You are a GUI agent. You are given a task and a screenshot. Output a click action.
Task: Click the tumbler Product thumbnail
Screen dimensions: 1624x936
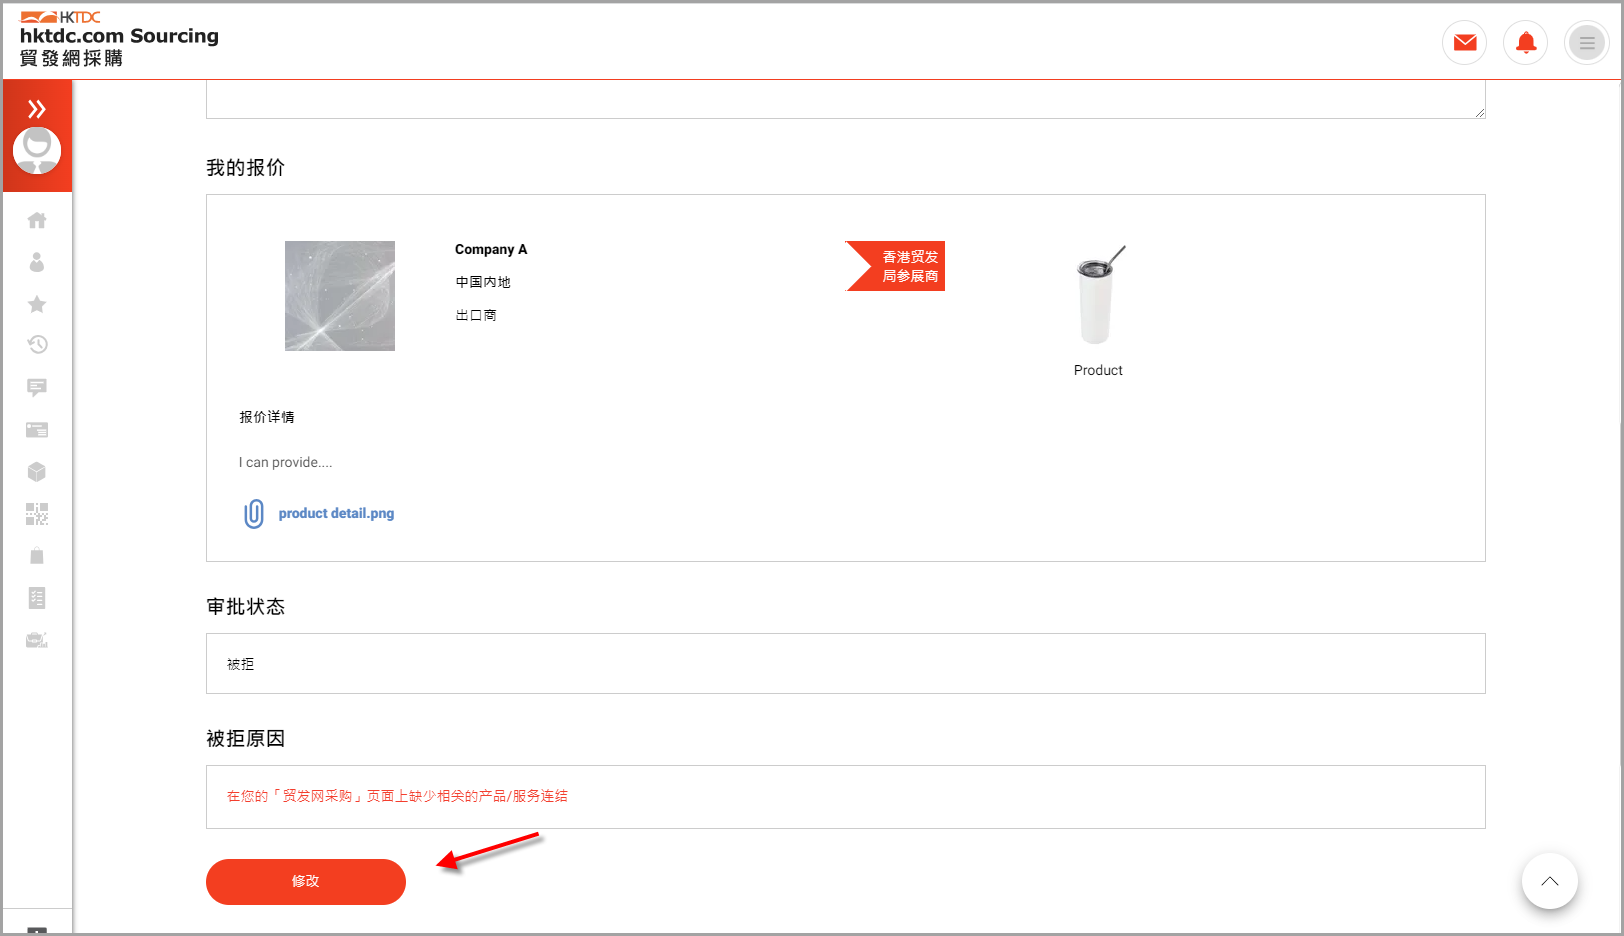[x=1098, y=296]
